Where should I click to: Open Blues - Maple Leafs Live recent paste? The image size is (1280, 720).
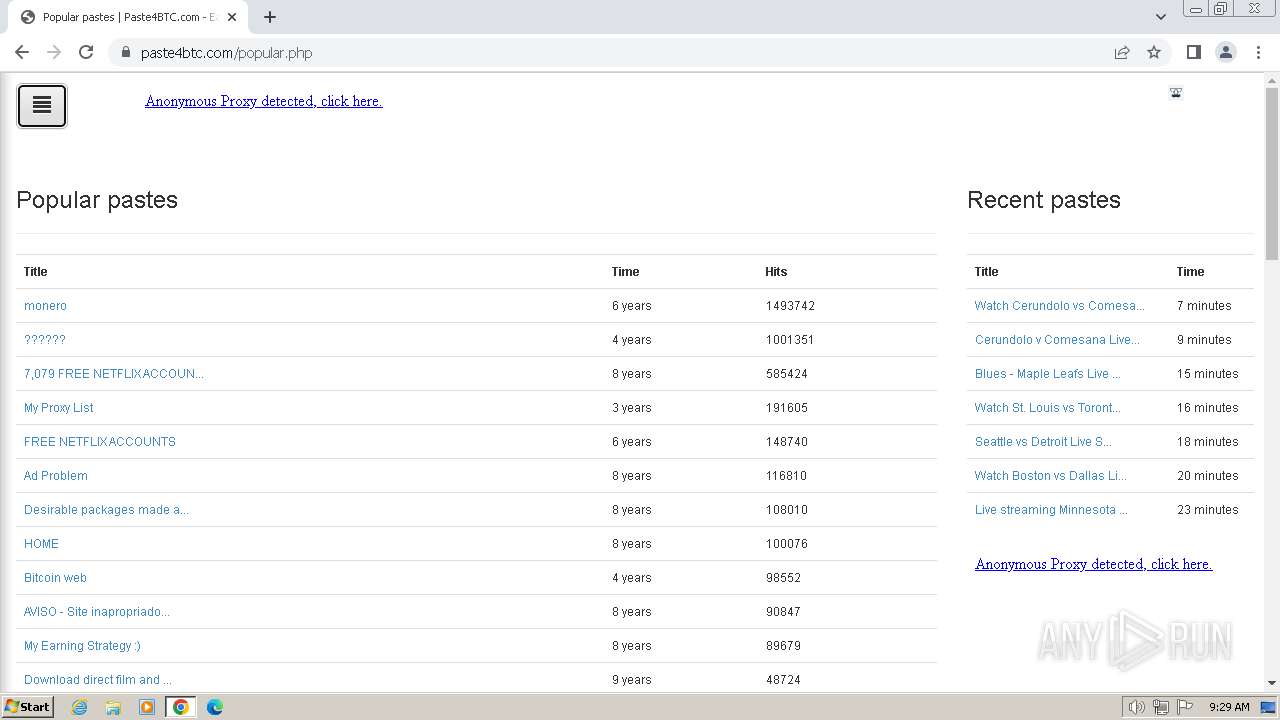[x=1048, y=374]
